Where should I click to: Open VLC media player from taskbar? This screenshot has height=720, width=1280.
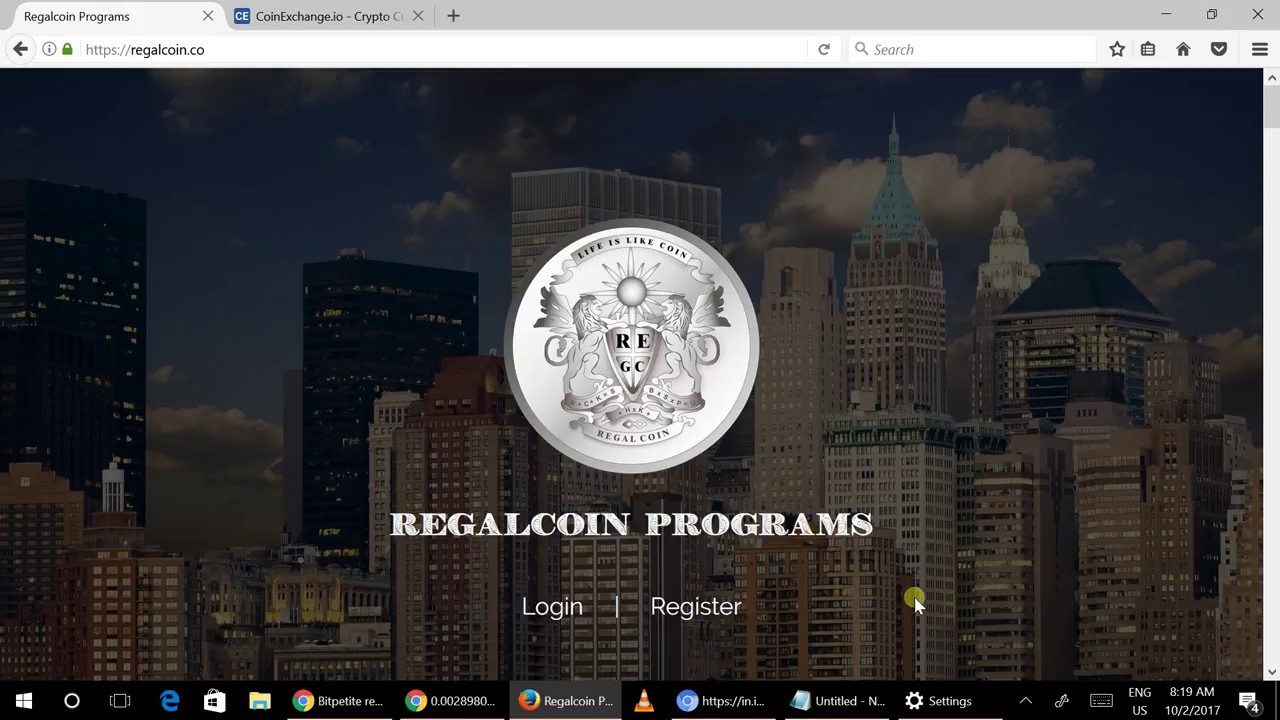pos(644,701)
